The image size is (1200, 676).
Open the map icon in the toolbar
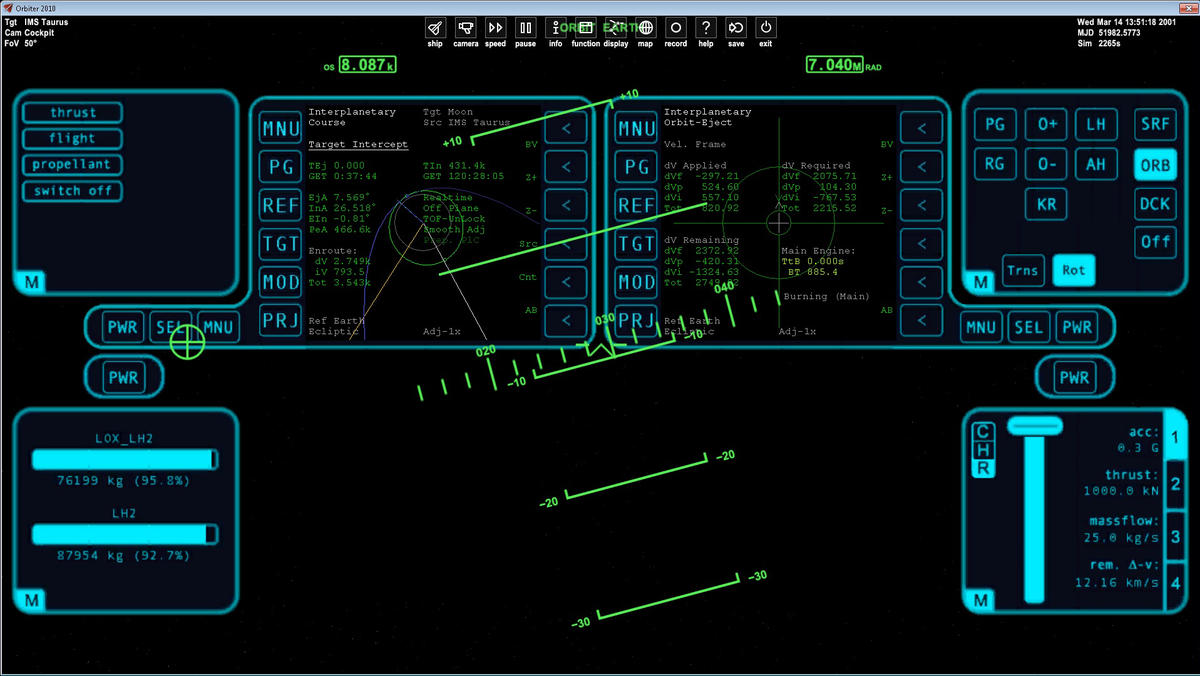tap(646, 28)
